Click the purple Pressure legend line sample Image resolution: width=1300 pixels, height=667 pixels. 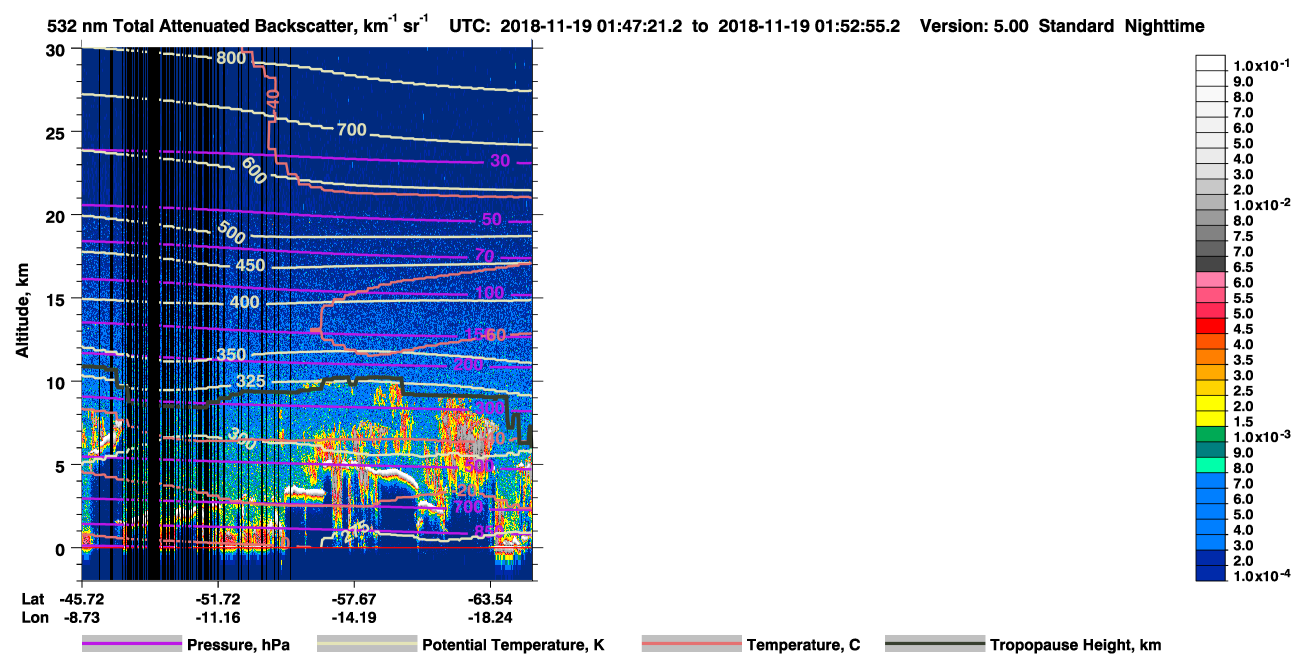(132, 644)
